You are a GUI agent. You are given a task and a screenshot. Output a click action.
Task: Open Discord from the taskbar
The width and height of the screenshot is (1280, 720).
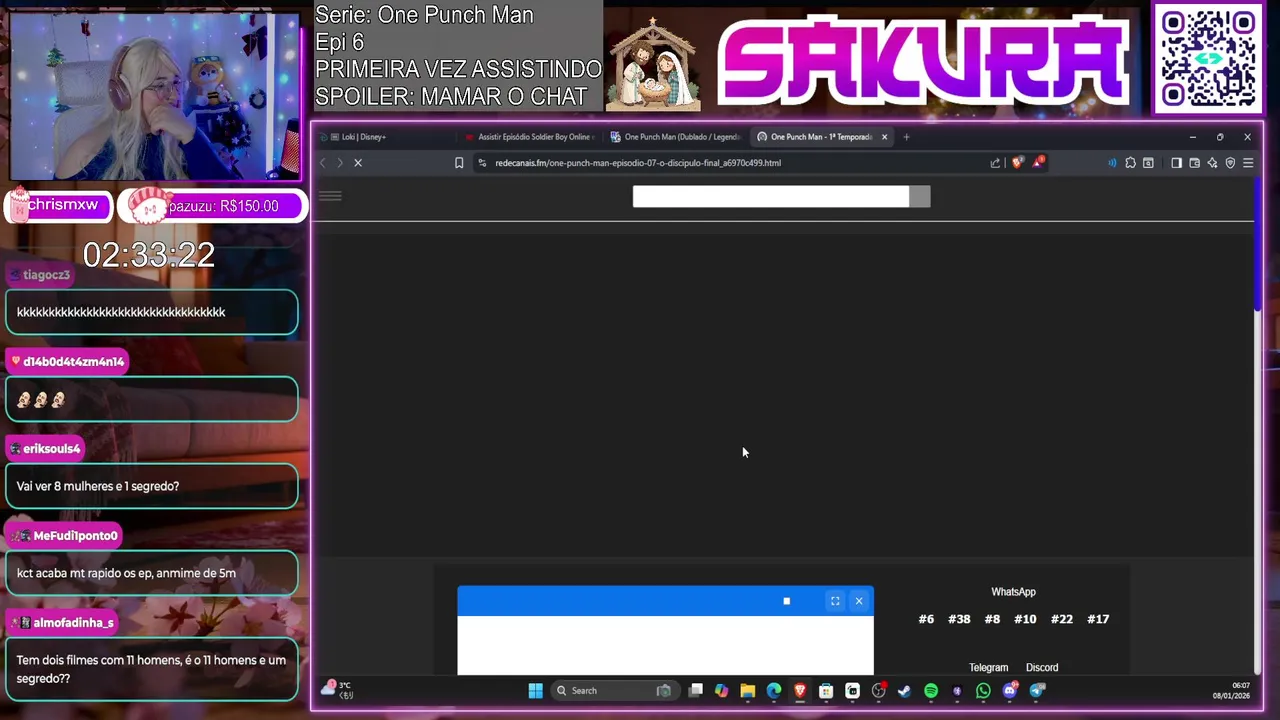[x=1010, y=691]
